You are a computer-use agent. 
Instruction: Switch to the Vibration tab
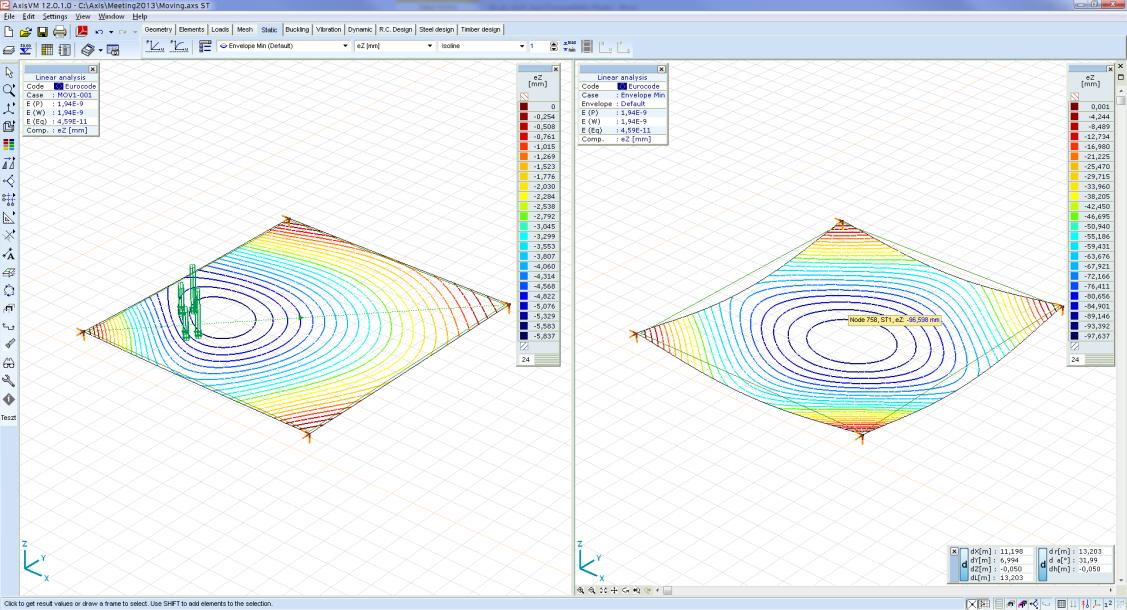point(328,29)
